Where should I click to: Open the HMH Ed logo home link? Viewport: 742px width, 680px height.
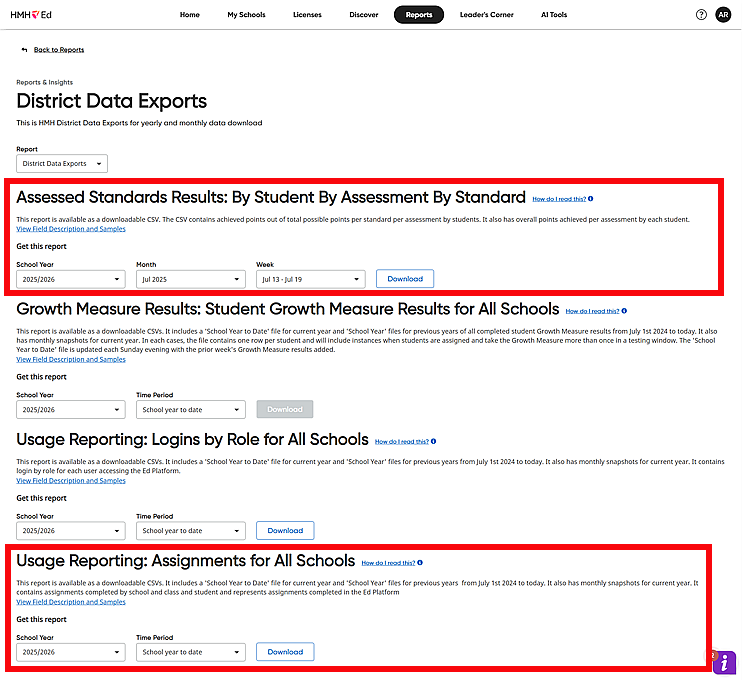tap(31, 15)
